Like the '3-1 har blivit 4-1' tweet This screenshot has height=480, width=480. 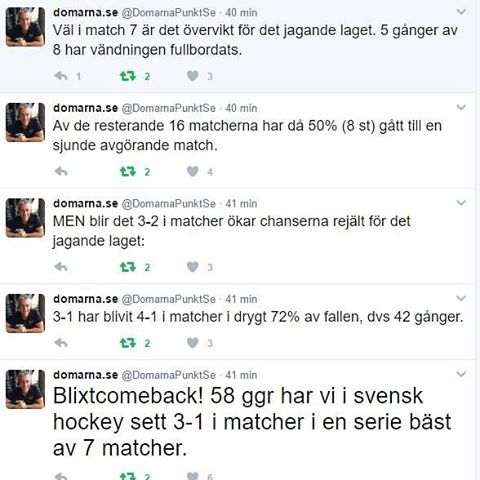[193, 343]
